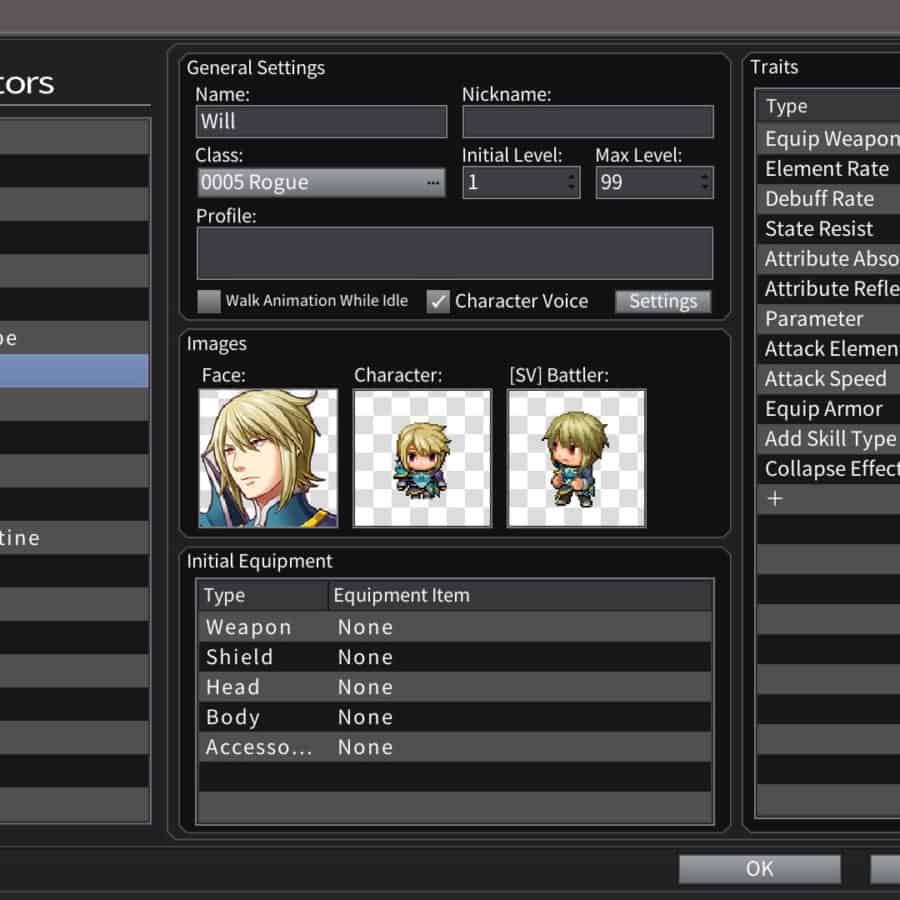Uncheck the Character Voice checkbox
Screen dimensions: 900x900
(x=438, y=301)
